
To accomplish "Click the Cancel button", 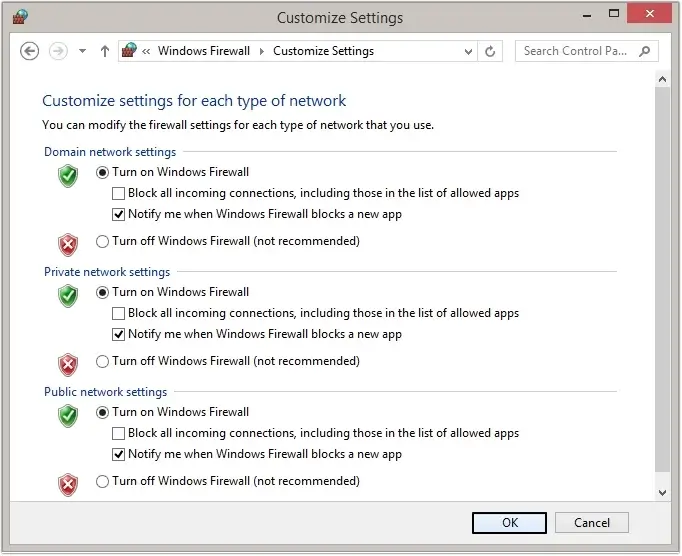I will 592,523.
